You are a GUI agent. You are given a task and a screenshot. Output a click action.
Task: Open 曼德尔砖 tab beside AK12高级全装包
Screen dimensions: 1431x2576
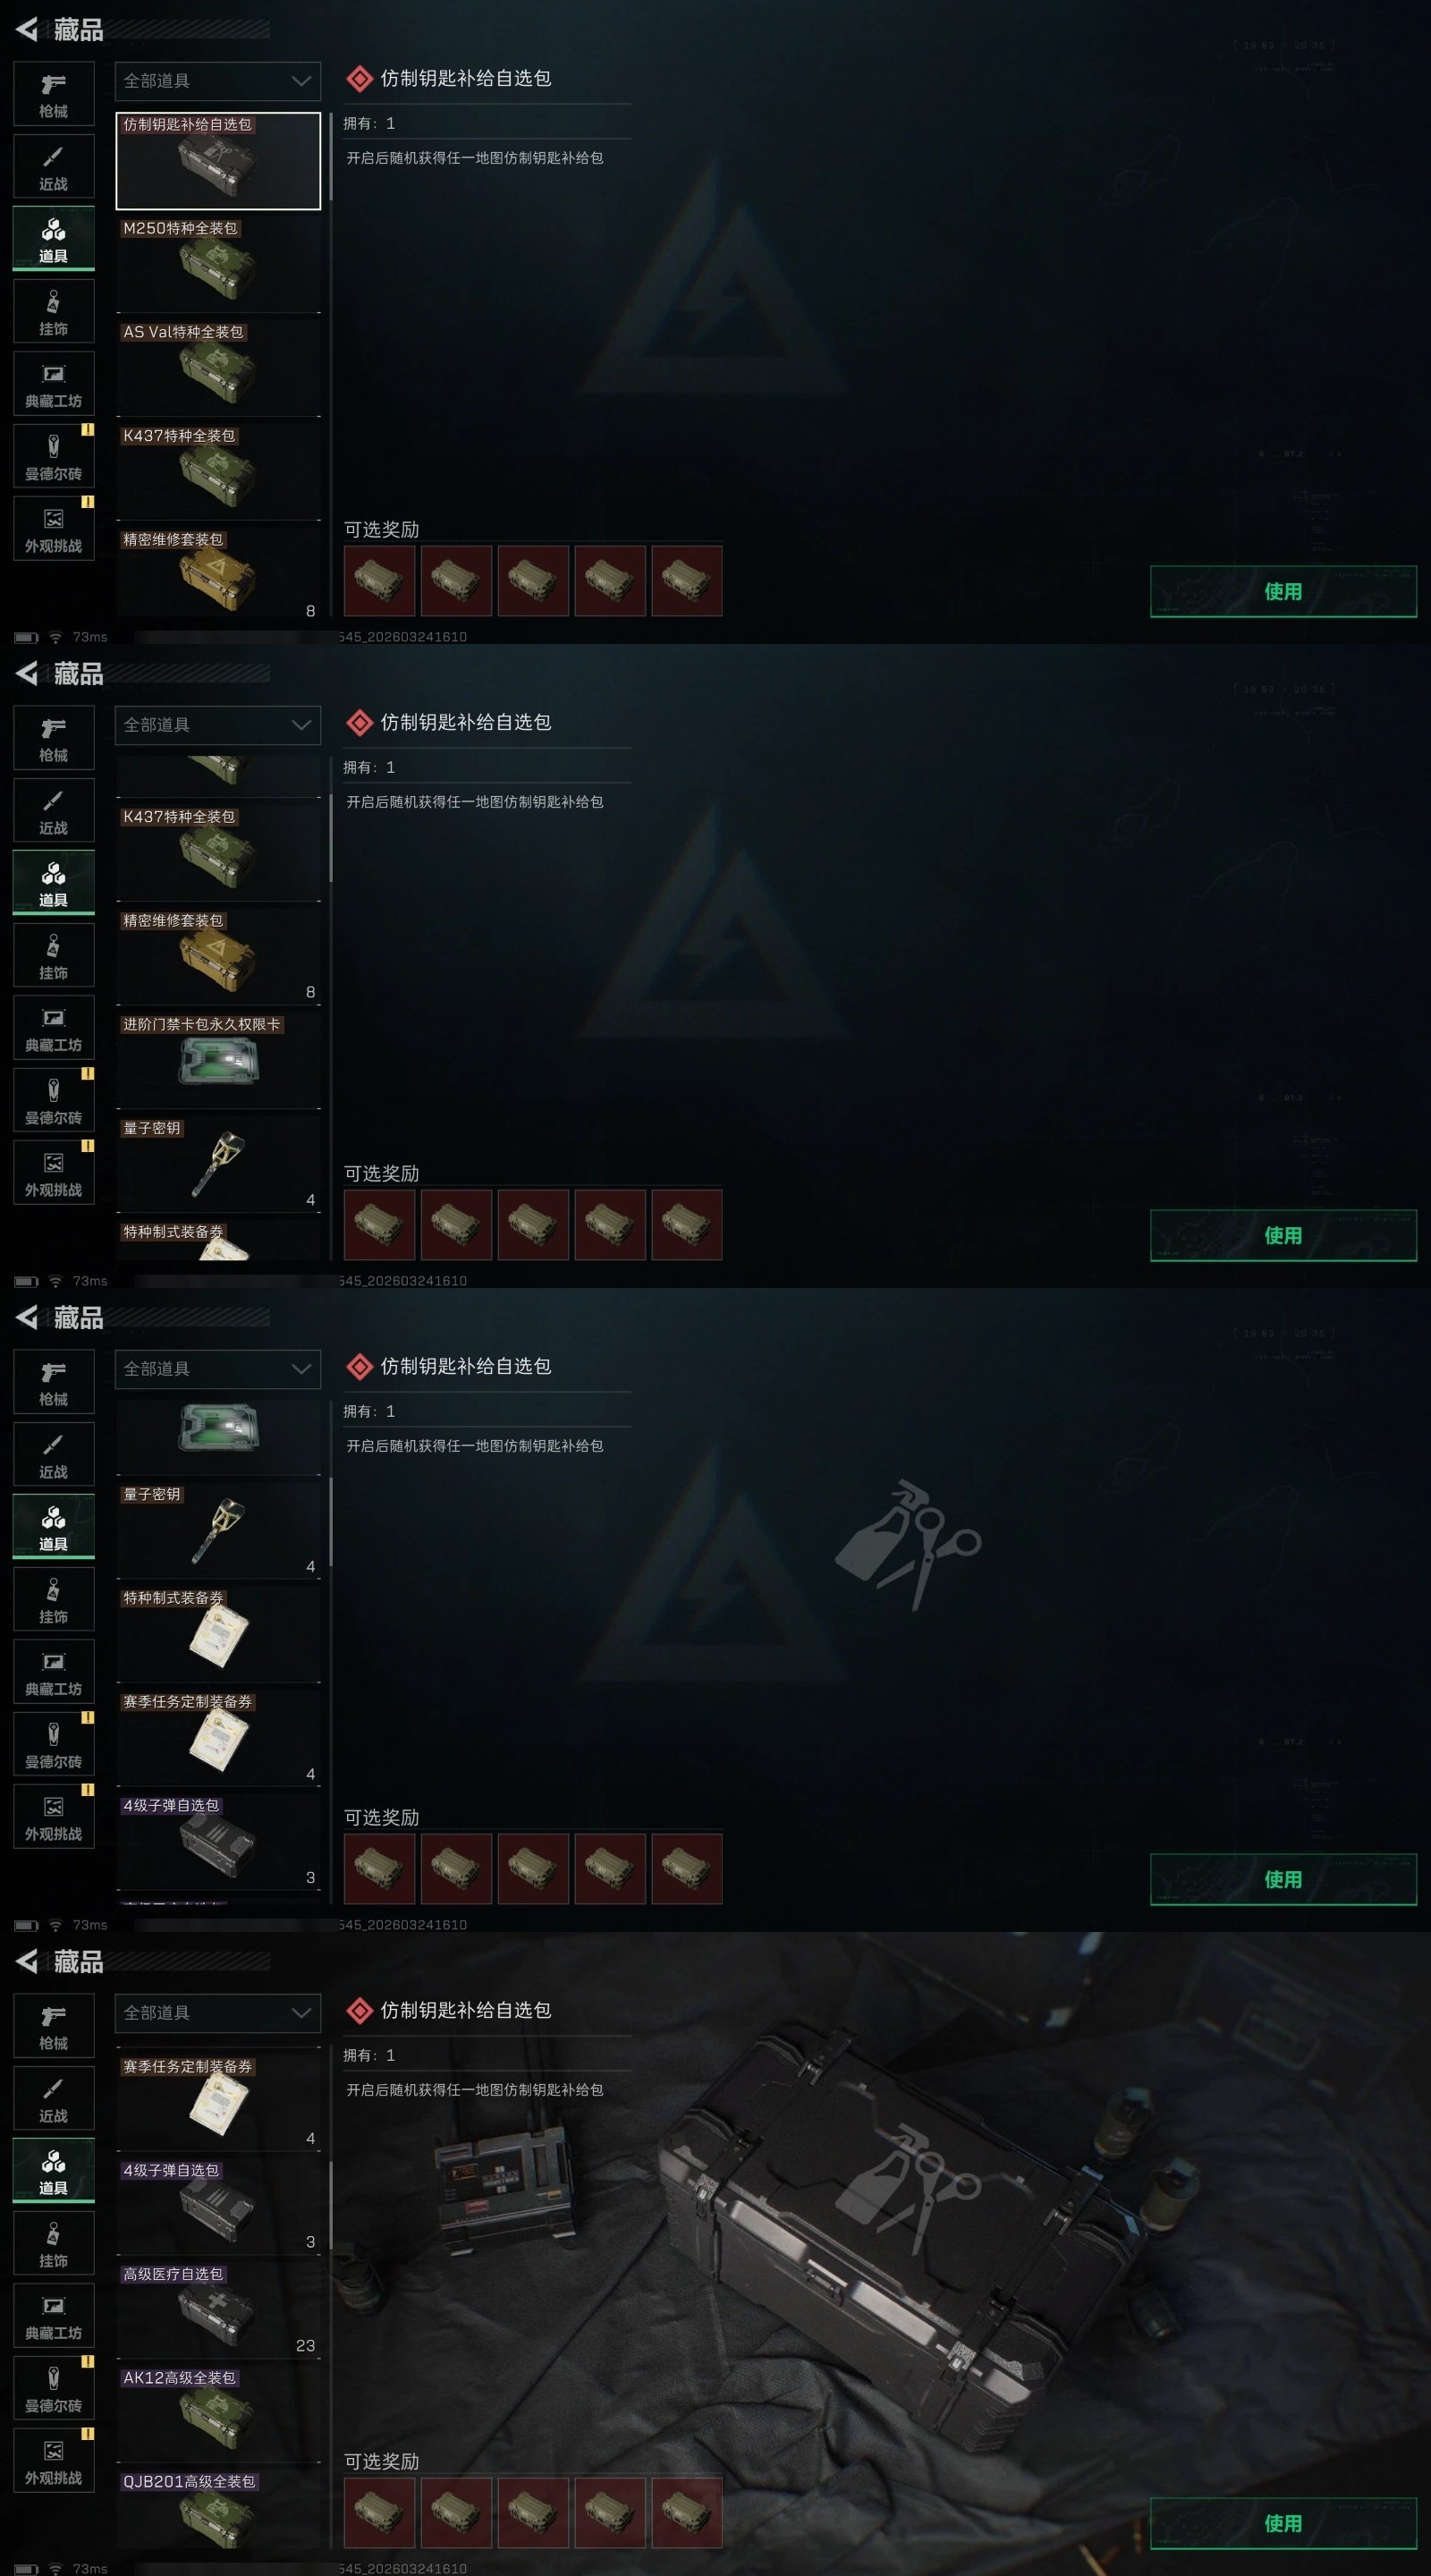click(54, 2391)
